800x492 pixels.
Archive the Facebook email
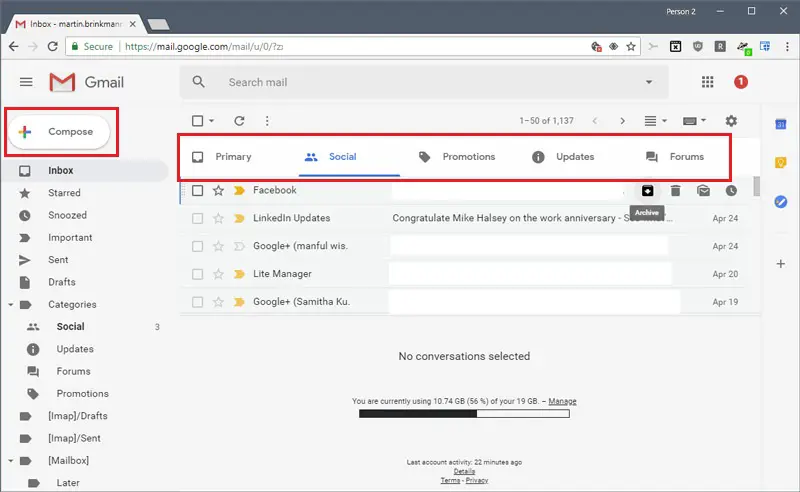(647, 191)
